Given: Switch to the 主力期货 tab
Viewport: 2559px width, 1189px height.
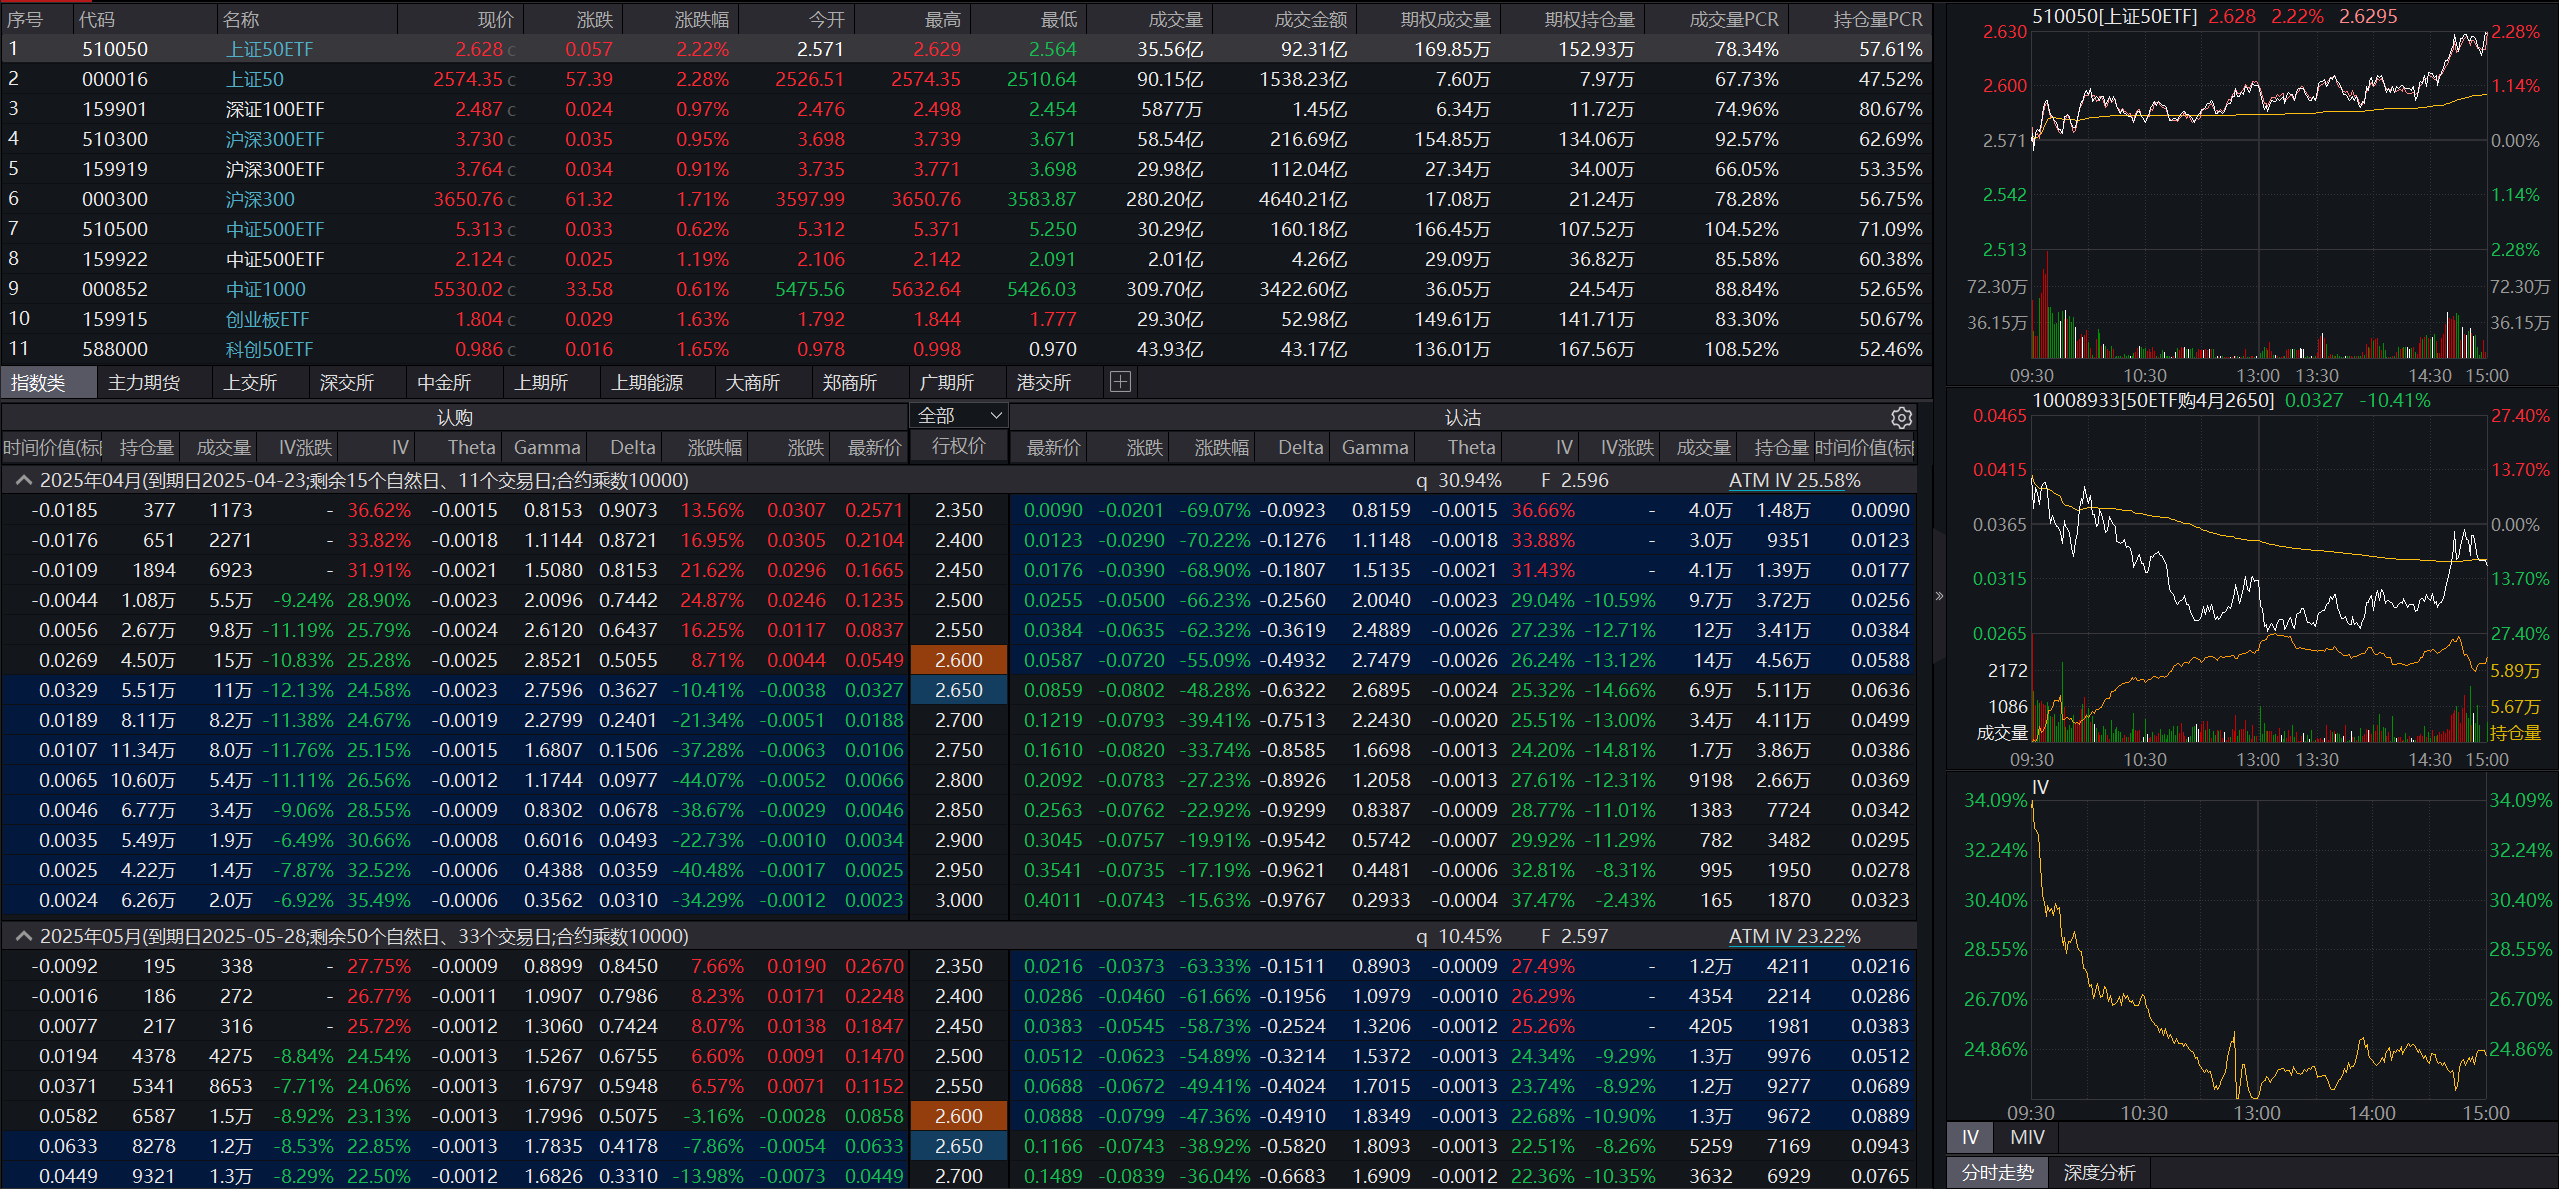Looking at the screenshot, I should click(x=144, y=383).
